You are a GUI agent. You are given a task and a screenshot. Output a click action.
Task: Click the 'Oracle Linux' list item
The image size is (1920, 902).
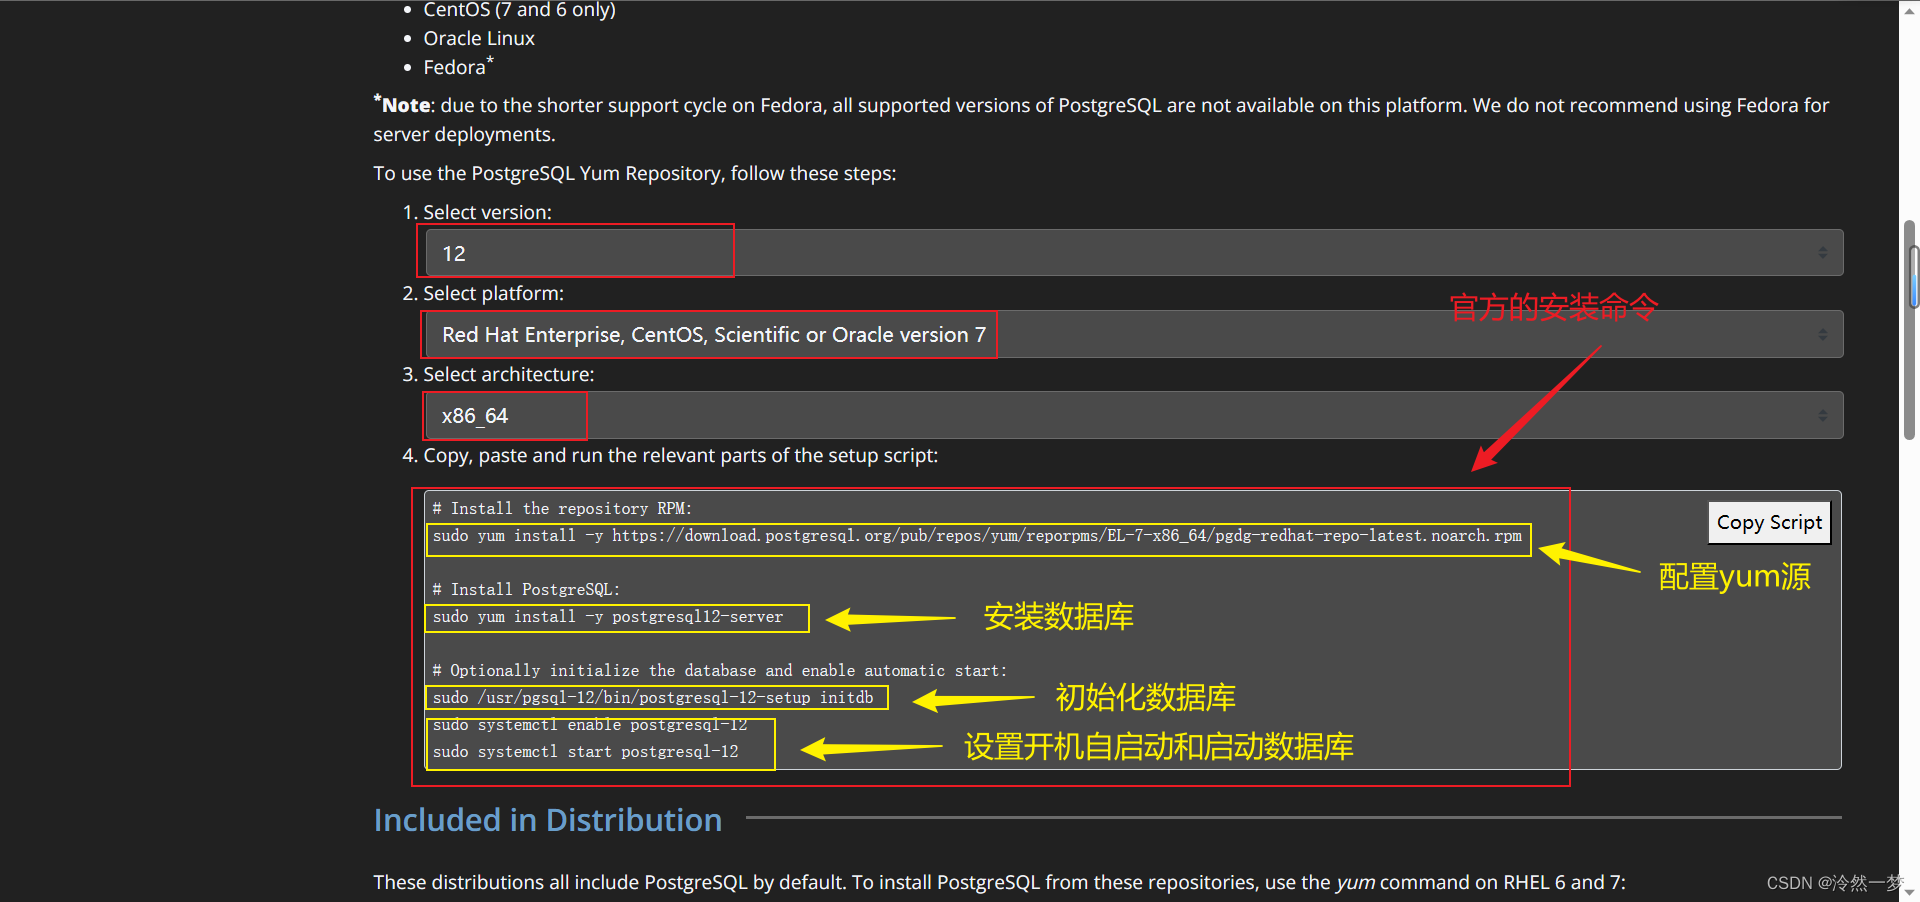click(x=479, y=38)
